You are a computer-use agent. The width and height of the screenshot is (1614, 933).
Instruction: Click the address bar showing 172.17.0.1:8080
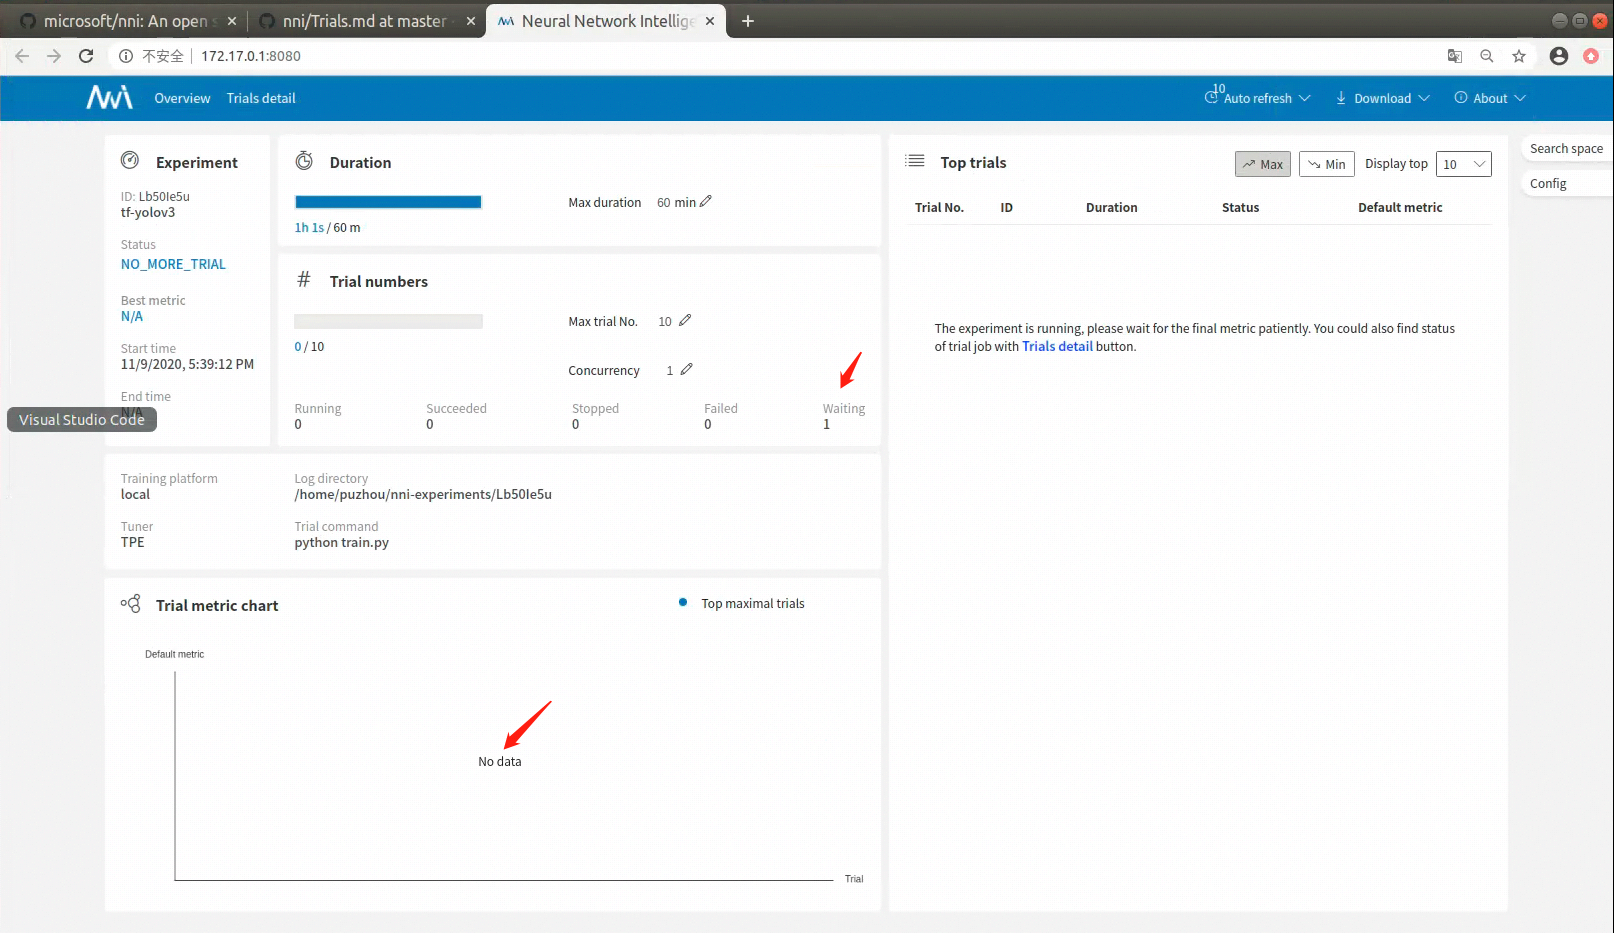click(x=249, y=56)
